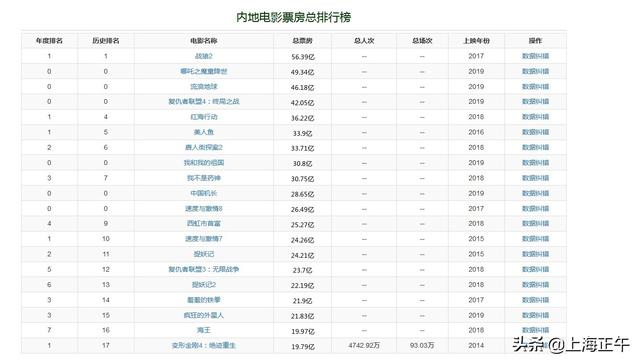The height and width of the screenshot is (363, 640).
Task: Select the 28.65亿 box office value
Action: tap(302, 194)
